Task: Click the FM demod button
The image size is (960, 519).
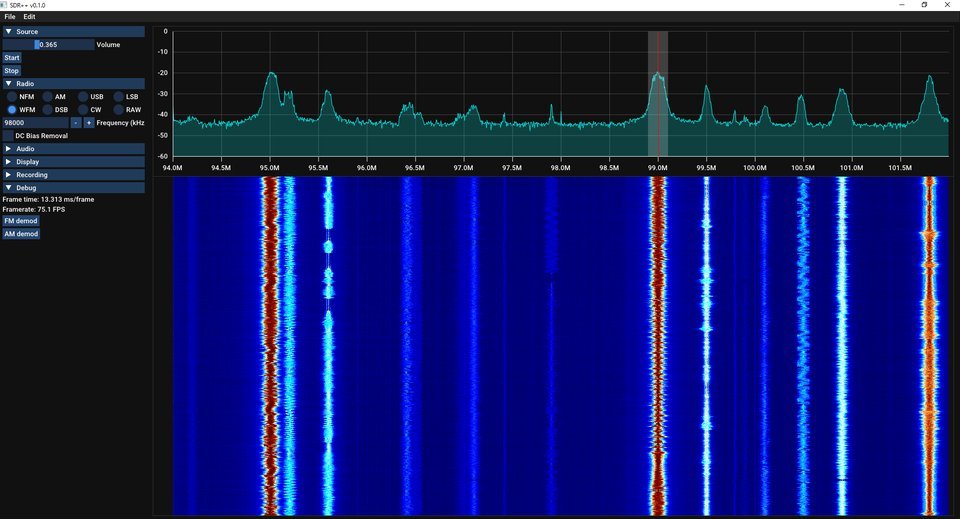Action: (x=21, y=221)
